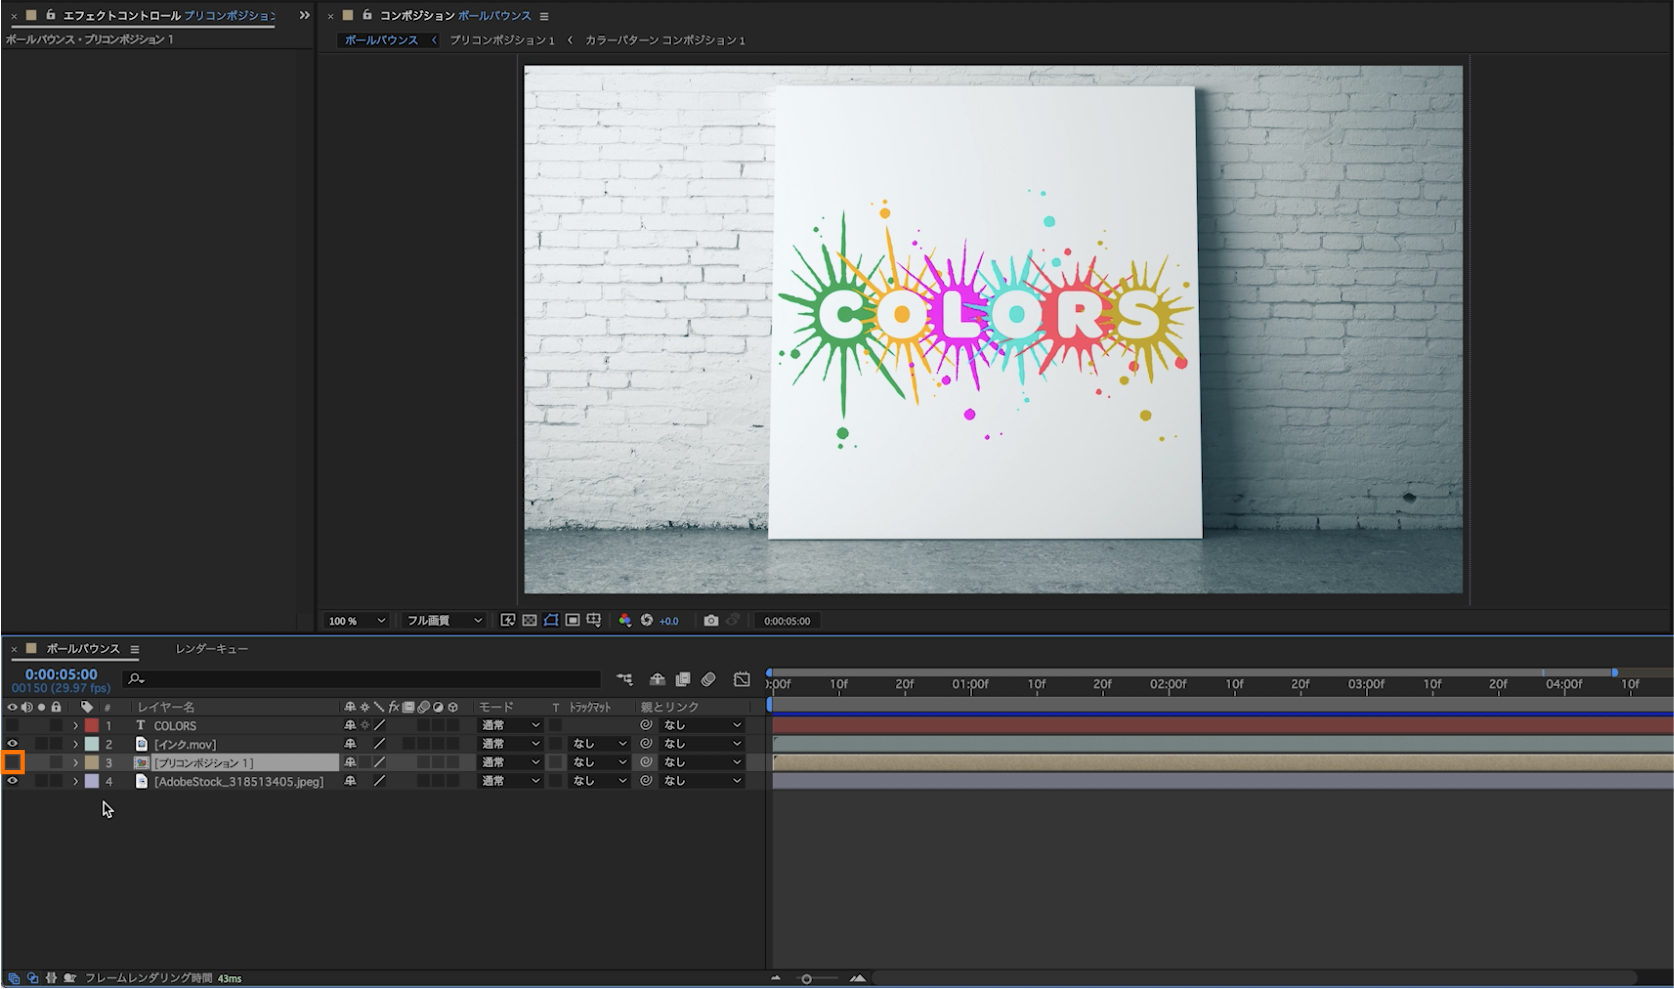Open the graph editor in timeline

pyautogui.click(x=742, y=680)
